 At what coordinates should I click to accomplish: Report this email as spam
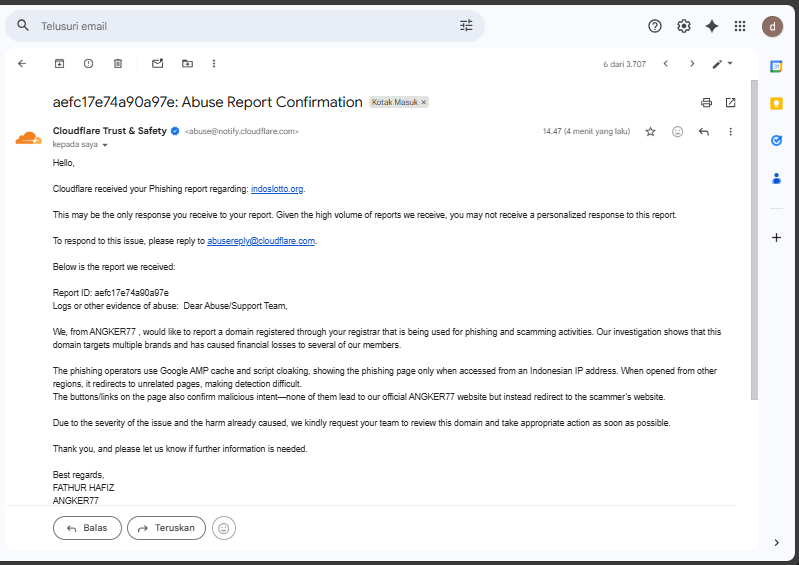89,64
